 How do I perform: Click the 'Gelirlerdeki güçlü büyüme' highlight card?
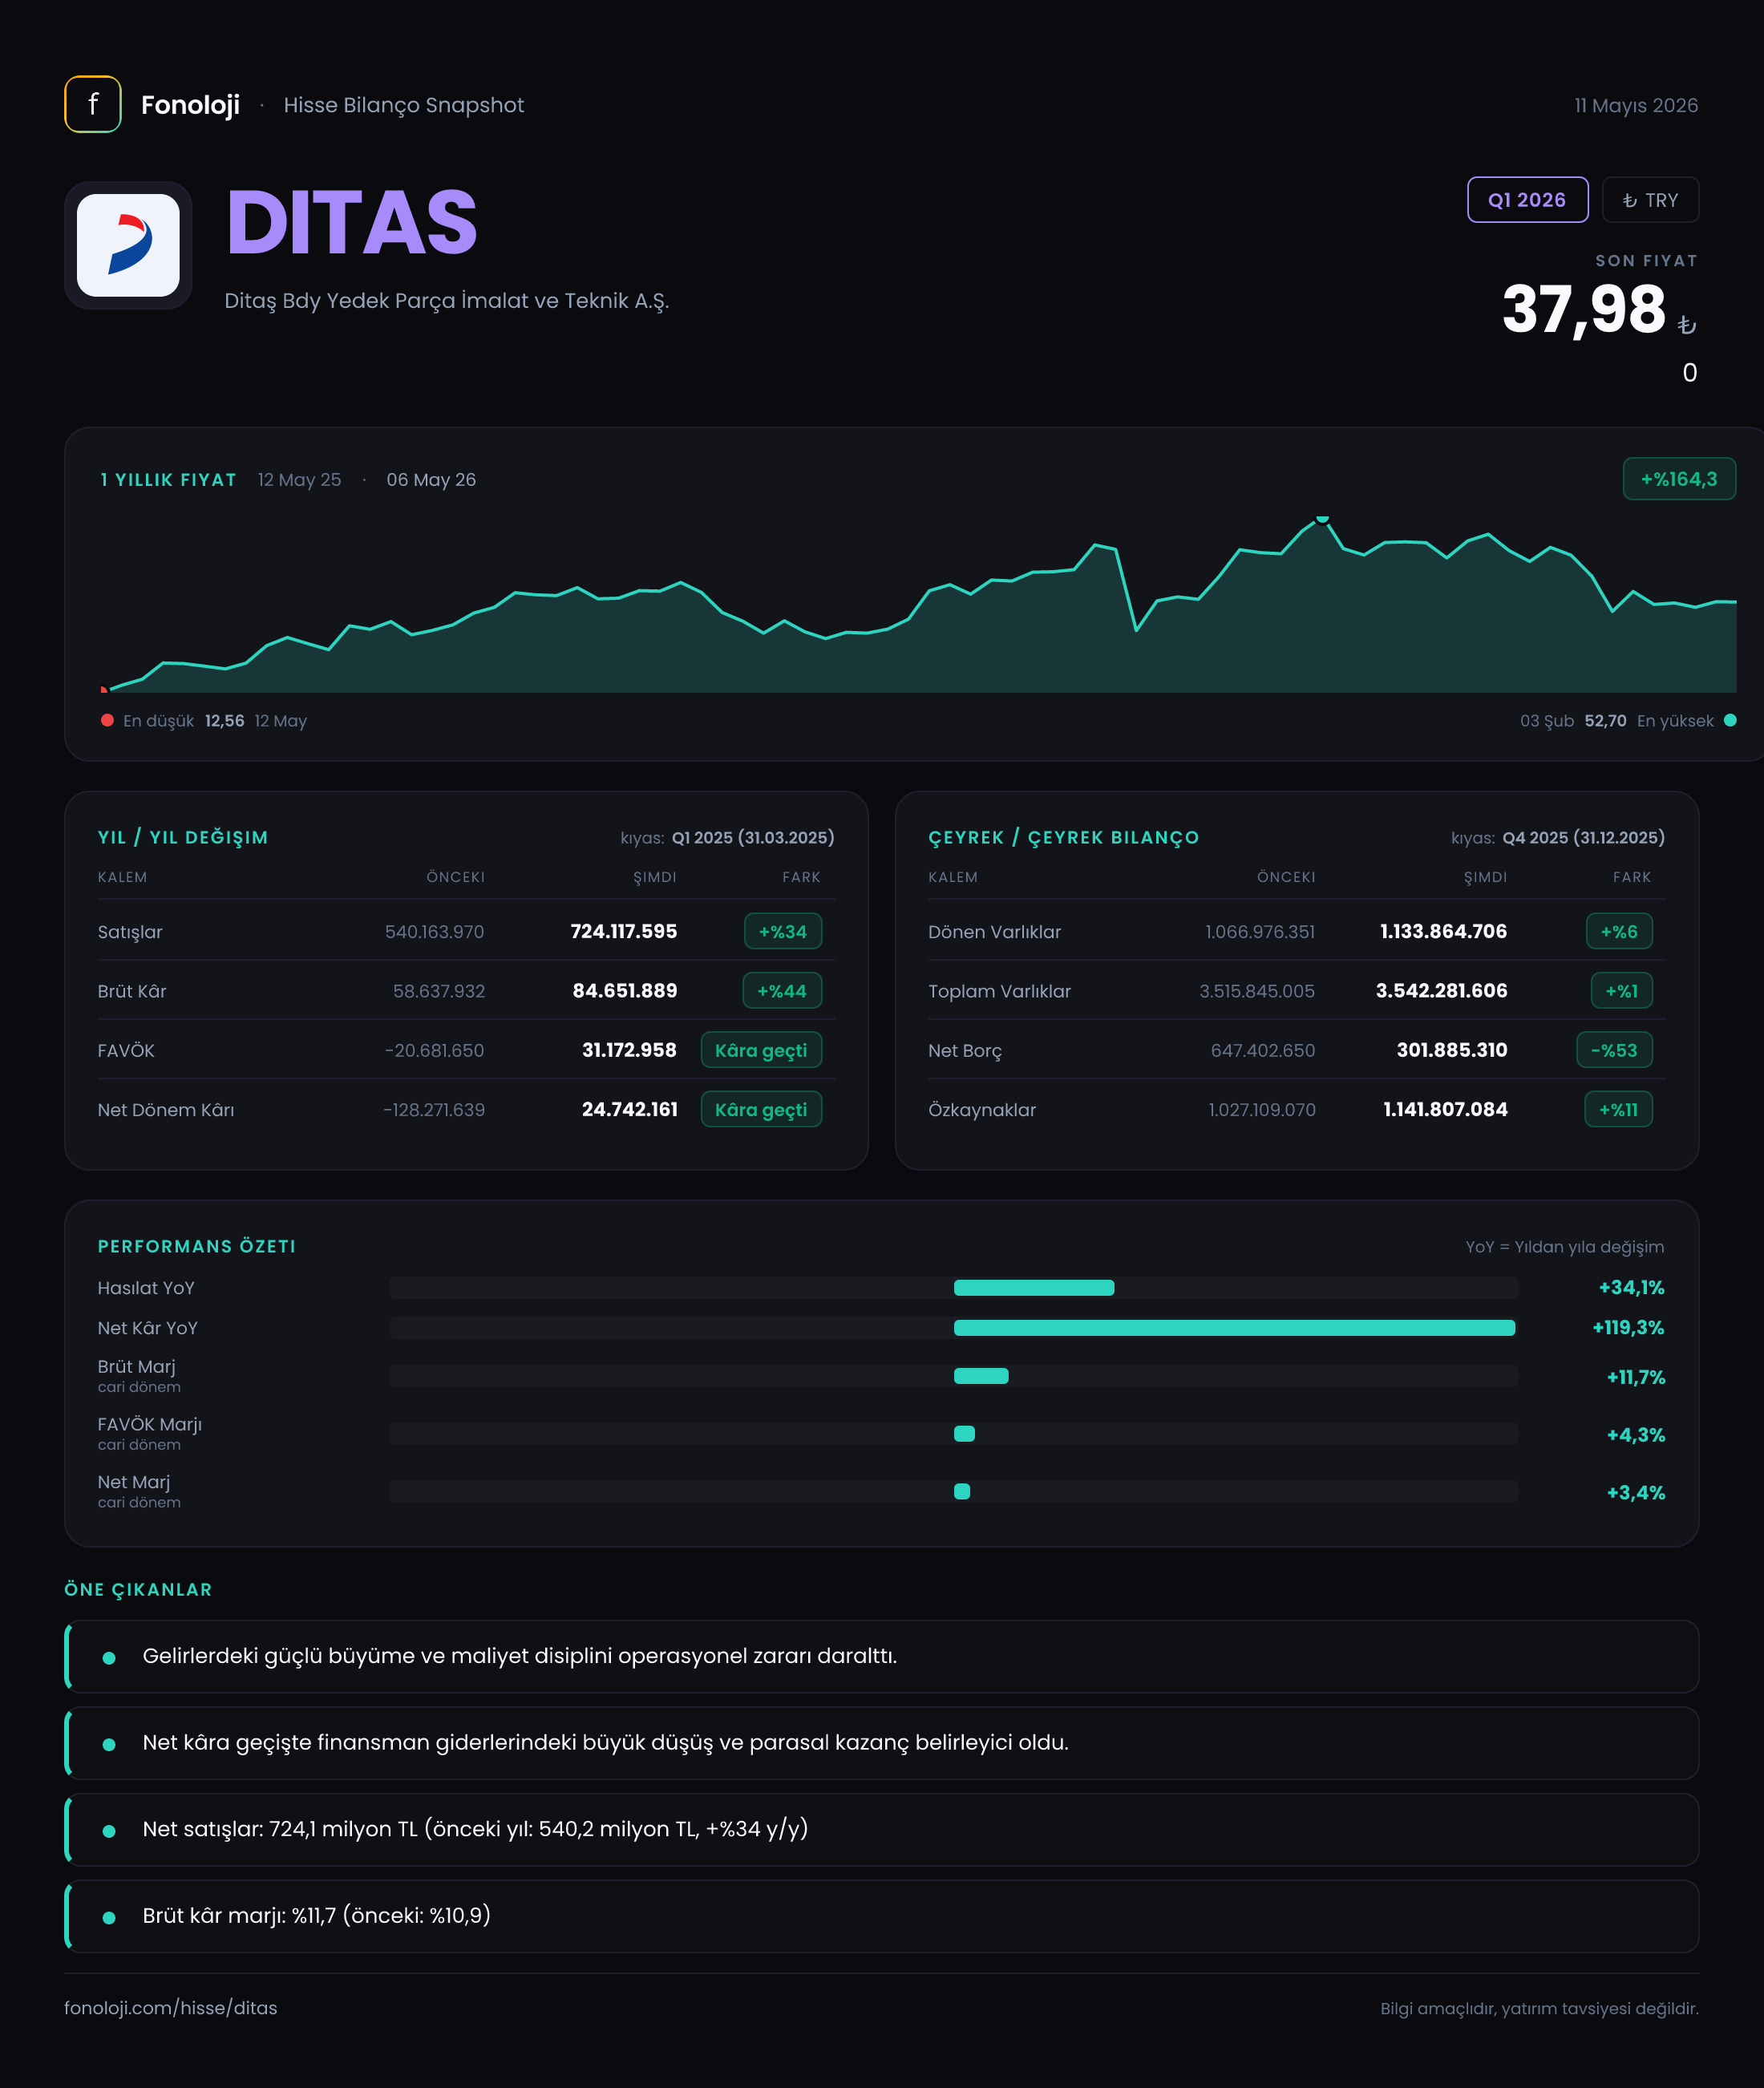click(x=881, y=1656)
